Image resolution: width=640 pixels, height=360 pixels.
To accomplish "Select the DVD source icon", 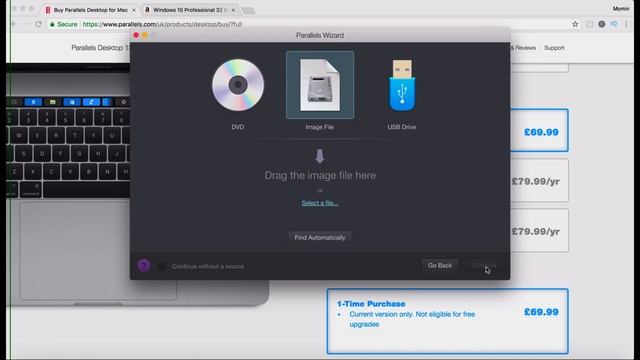I will pyautogui.click(x=238, y=85).
